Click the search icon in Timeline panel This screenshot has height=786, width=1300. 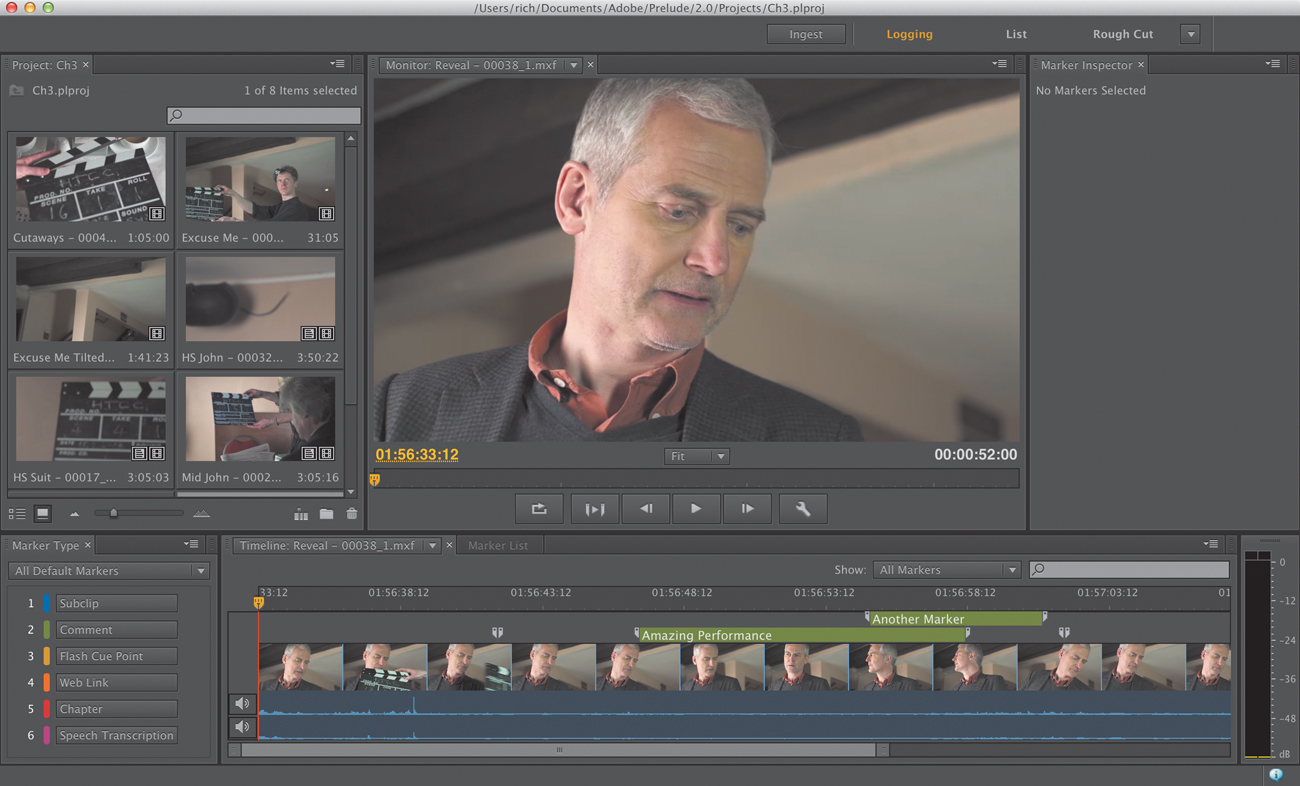pyautogui.click(x=1039, y=570)
